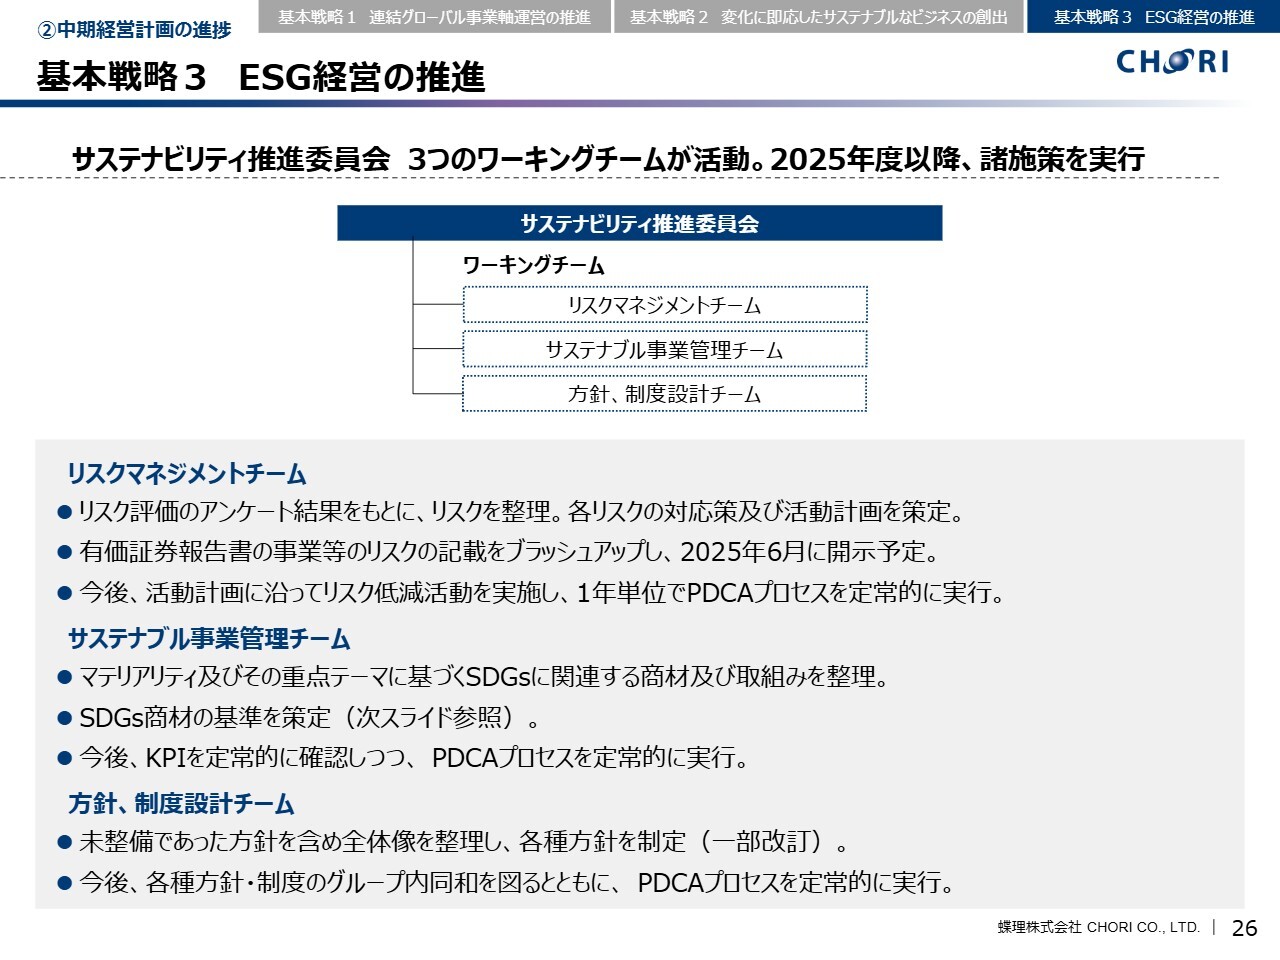
Task: Select the 方針、制度設計チーム dotted box
Action: (664, 394)
